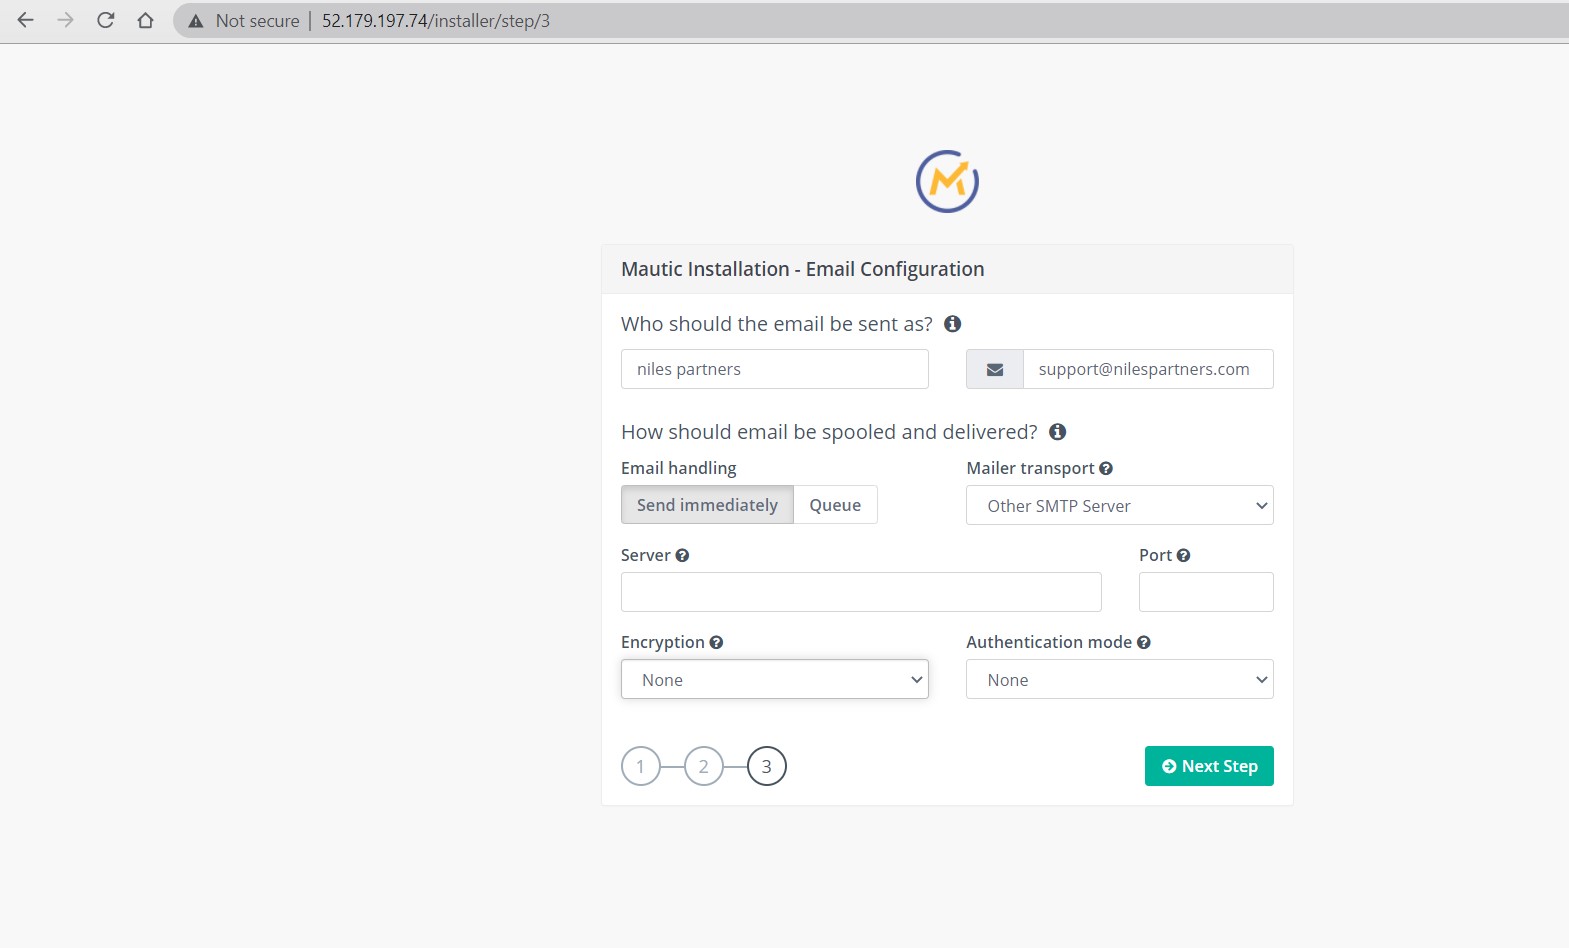Go to installer step 1 circle
Screen dimensions: 1569x948
coord(641,767)
